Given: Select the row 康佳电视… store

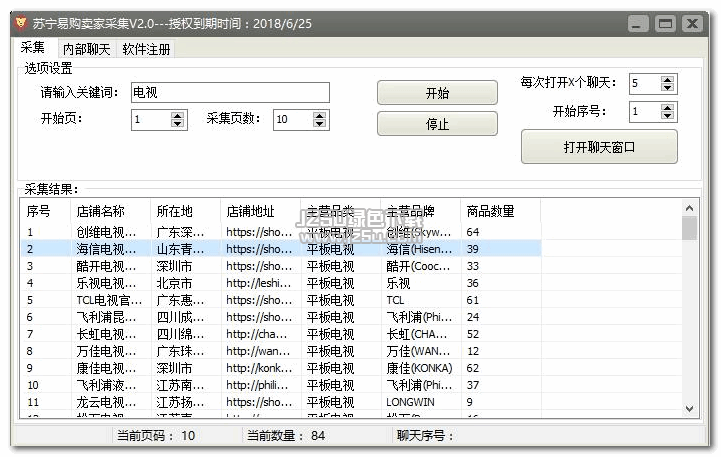Looking at the screenshot, I should tap(280, 368).
